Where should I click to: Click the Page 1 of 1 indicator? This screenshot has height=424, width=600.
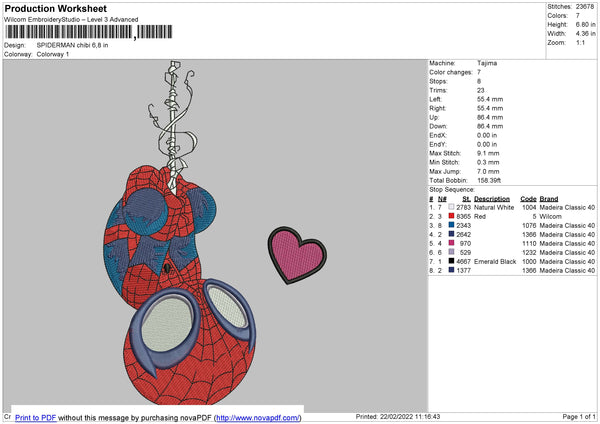579,416
